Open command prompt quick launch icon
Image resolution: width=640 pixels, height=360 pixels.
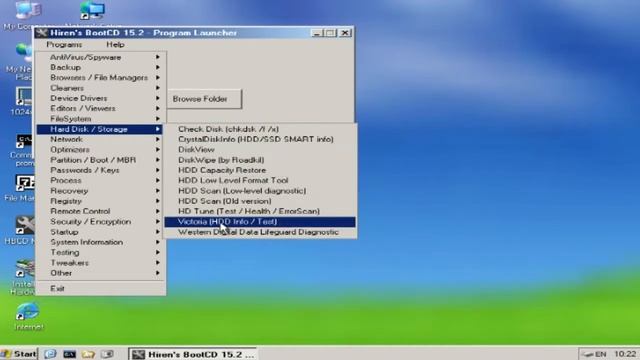click(x=70, y=354)
